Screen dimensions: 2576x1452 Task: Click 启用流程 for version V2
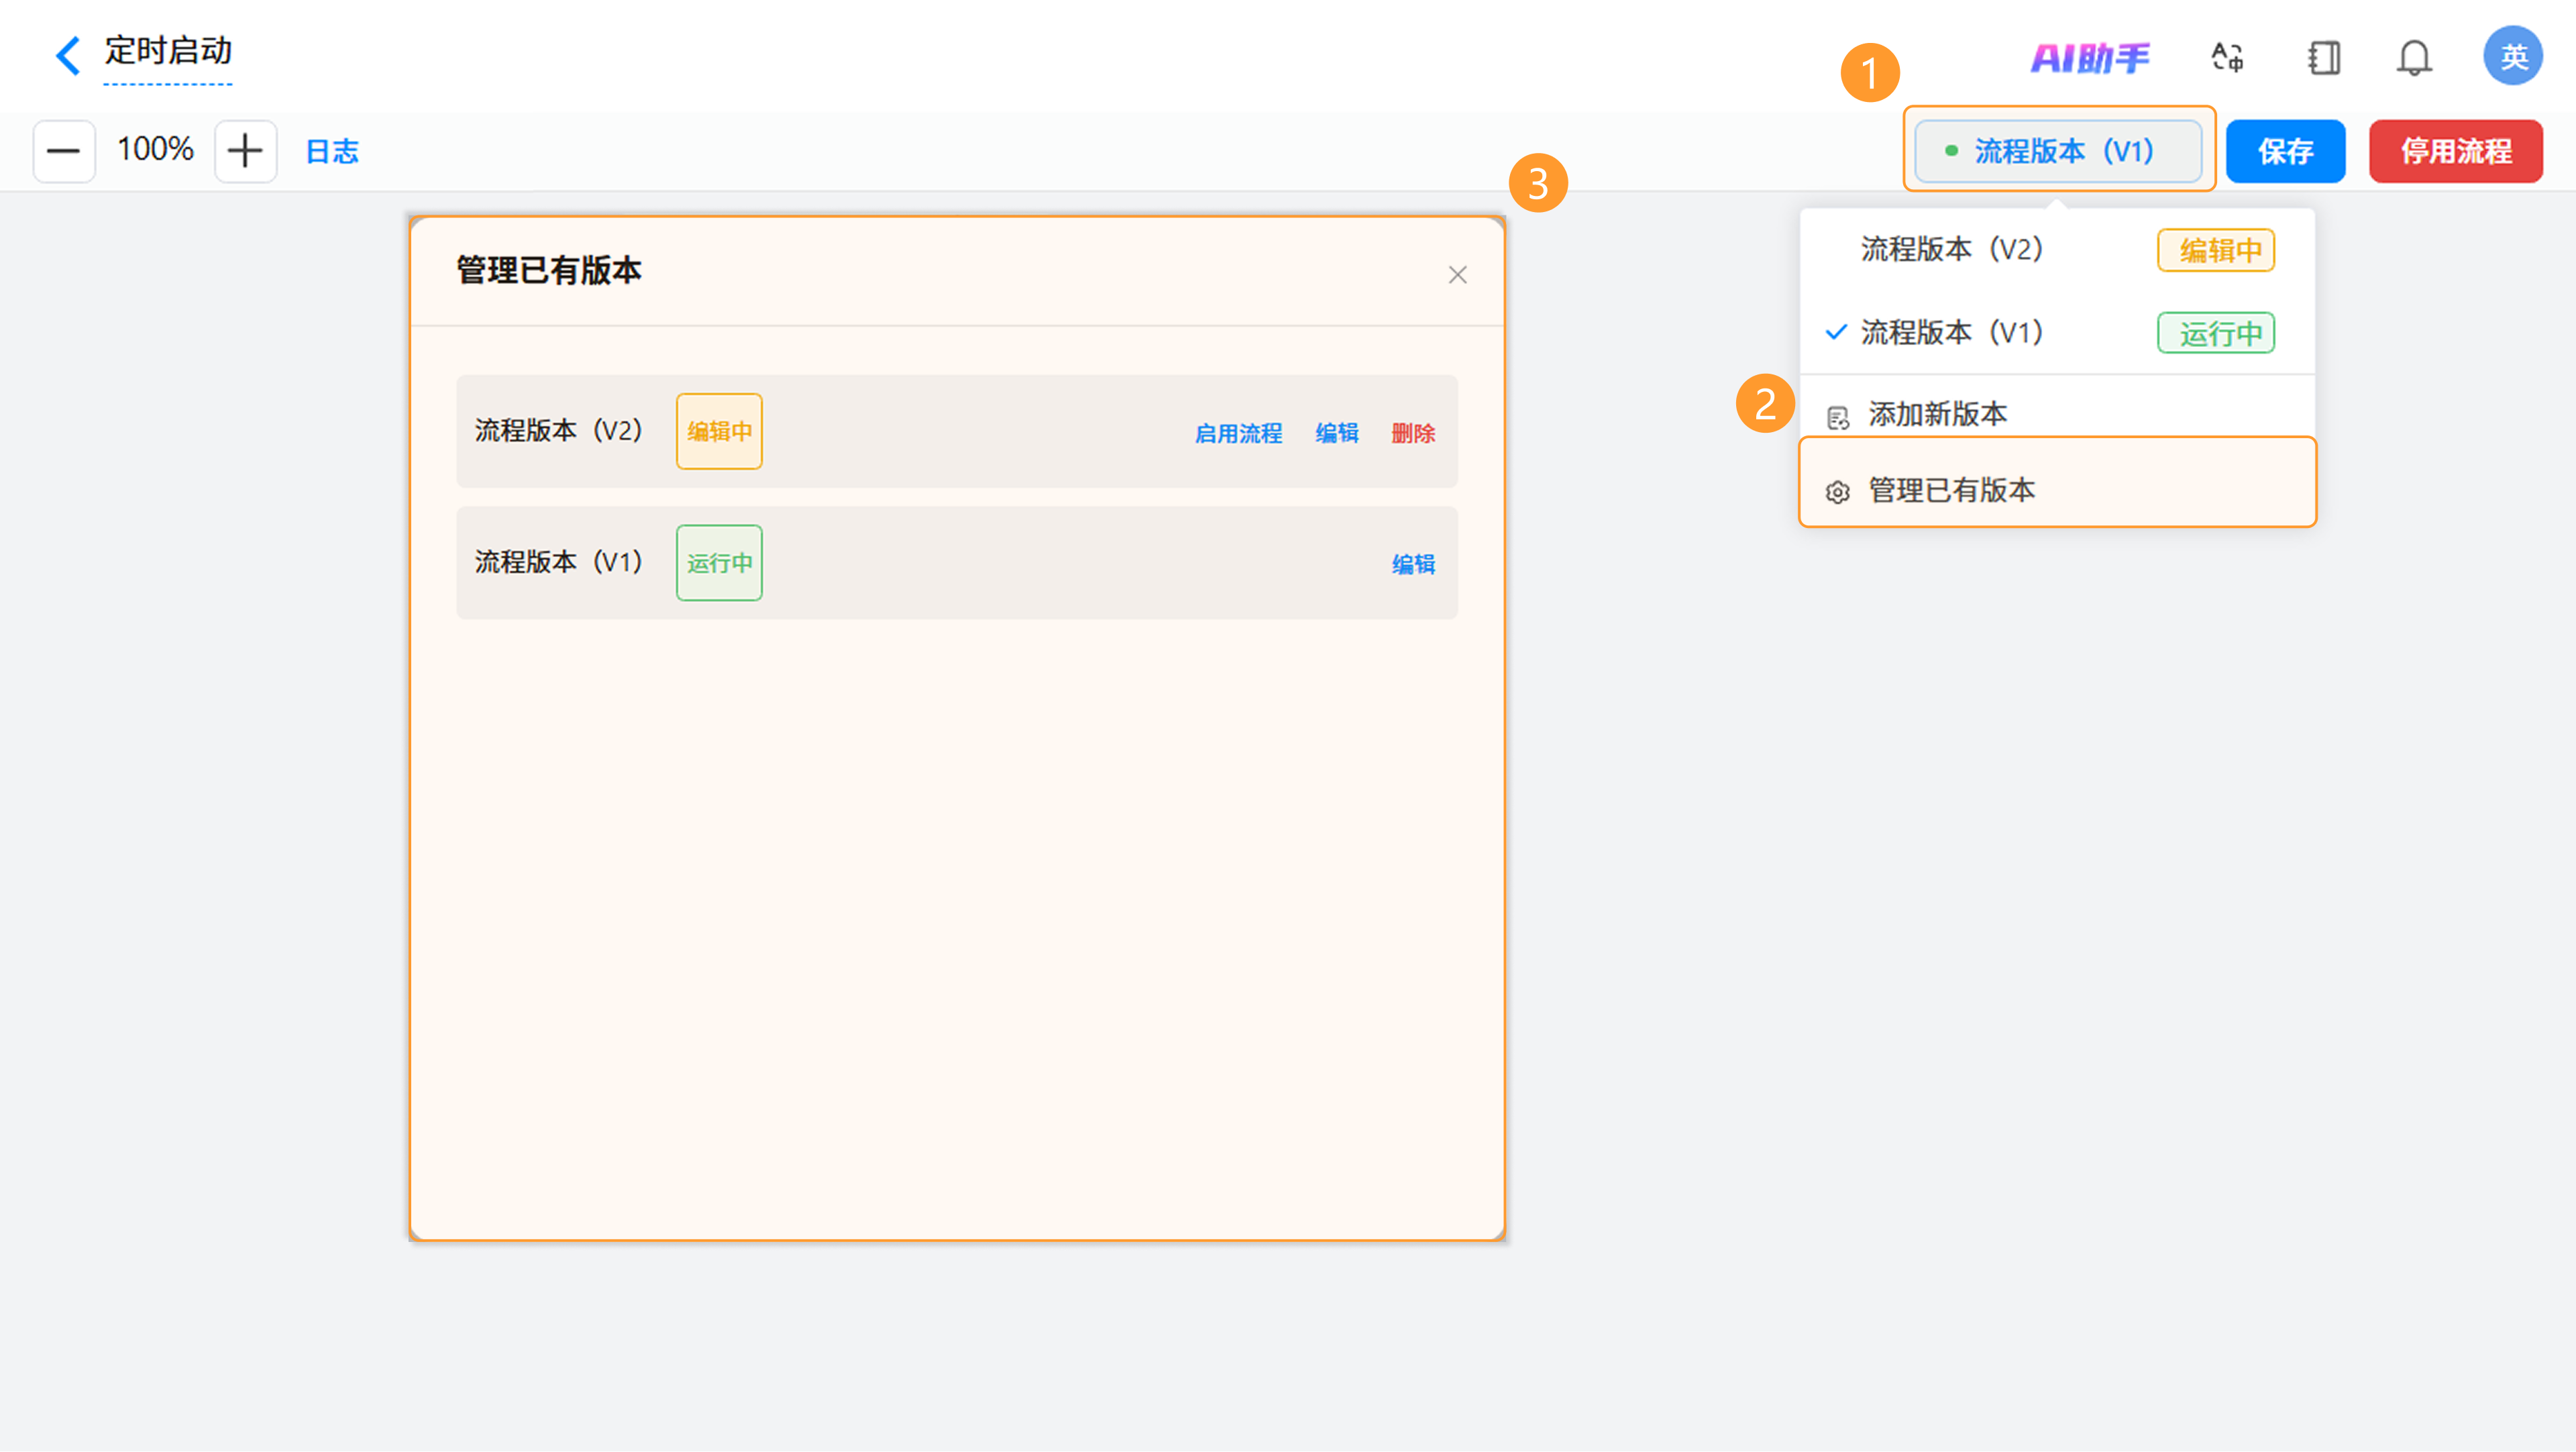pyautogui.click(x=1238, y=433)
